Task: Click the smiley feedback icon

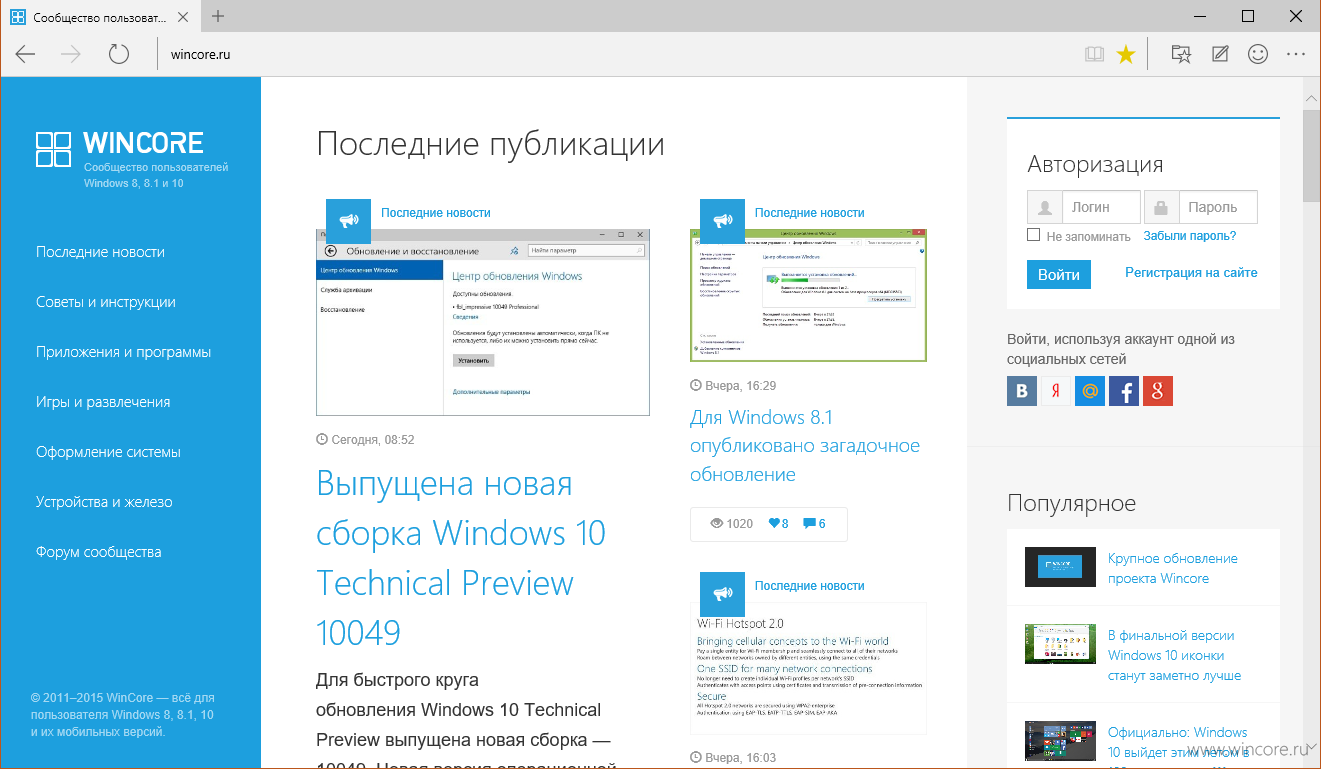Action: point(1258,54)
